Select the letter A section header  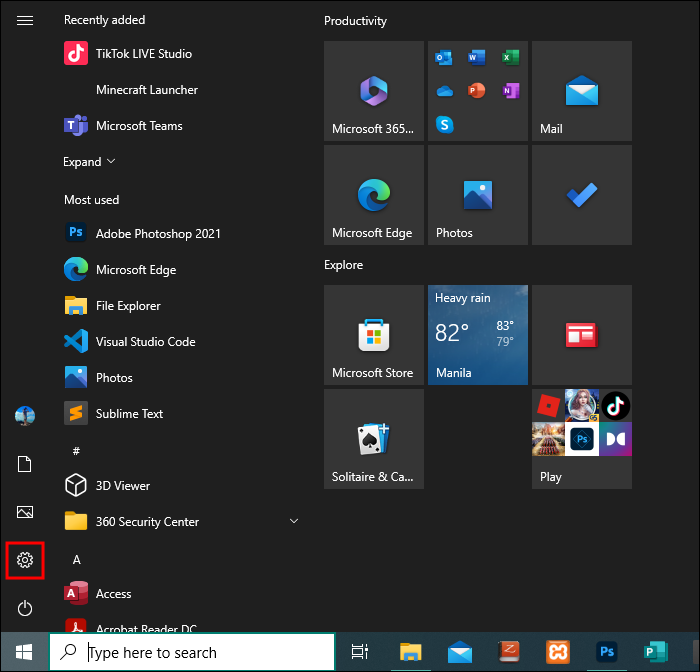77,559
